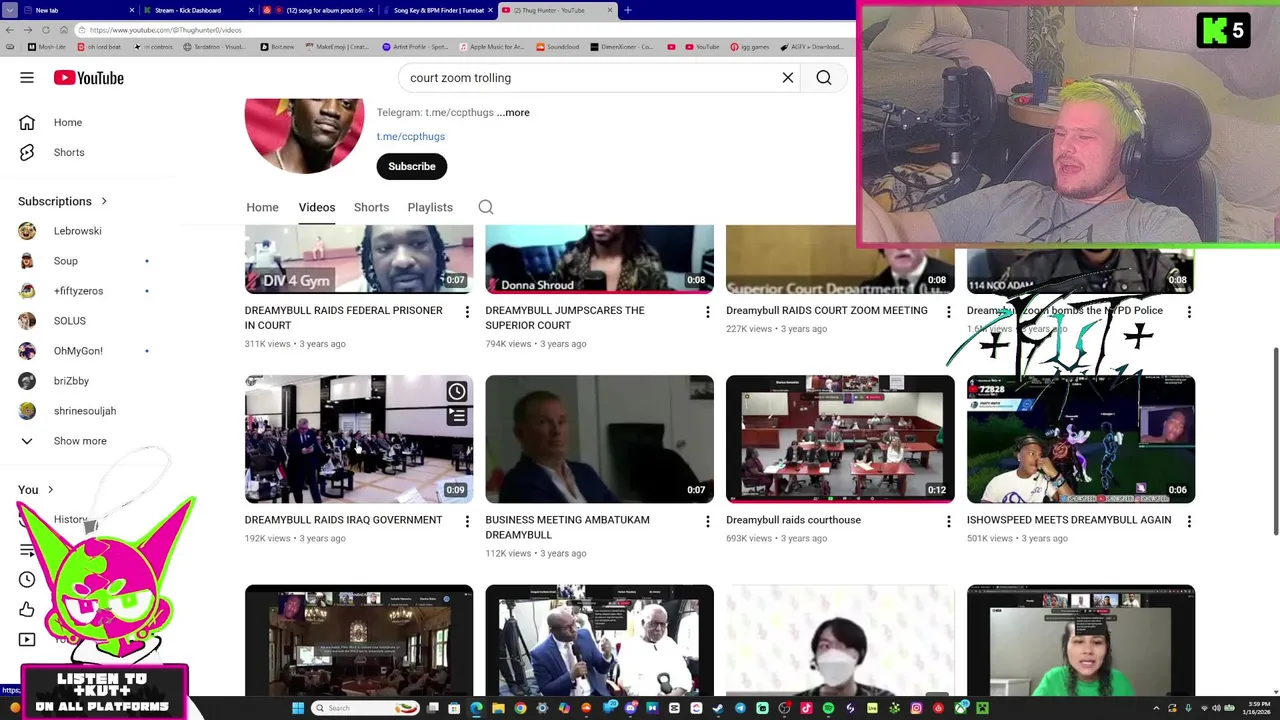Open File Explorer from the taskbar
This screenshot has height=720, width=1280.
(498, 708)
